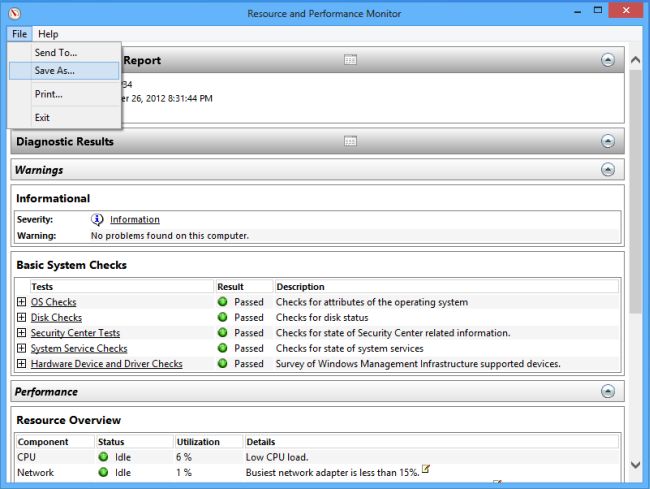
Task: Click the Component column header
Action: tap(55, 442)
